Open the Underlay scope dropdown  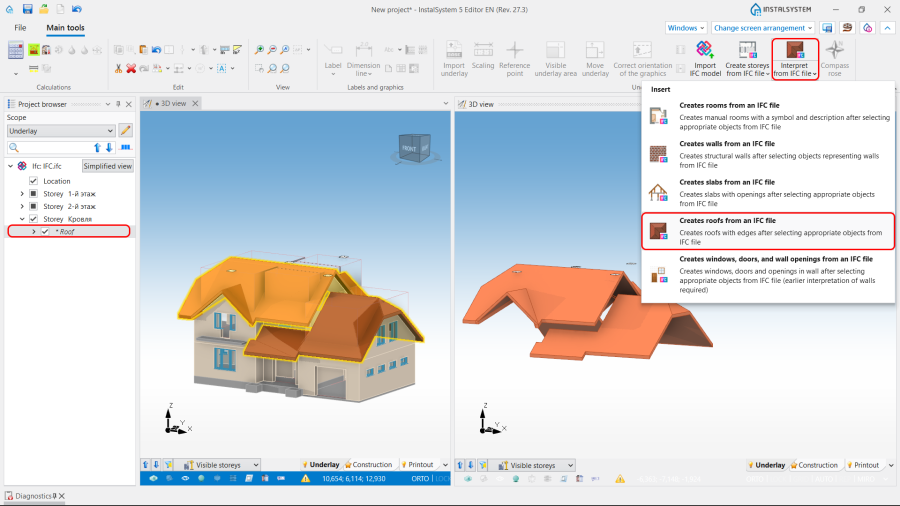[61, 131]
